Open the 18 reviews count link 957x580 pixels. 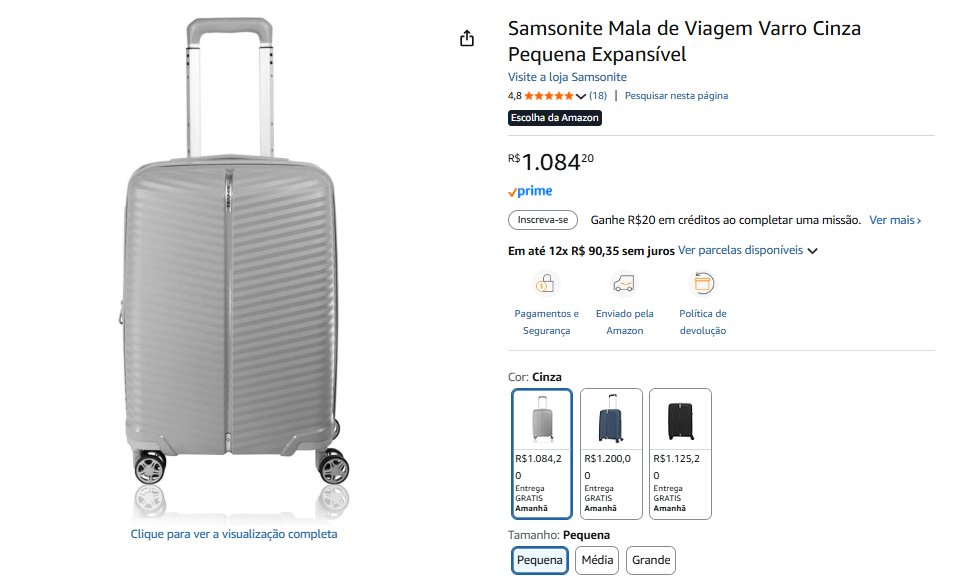(598, 96)
